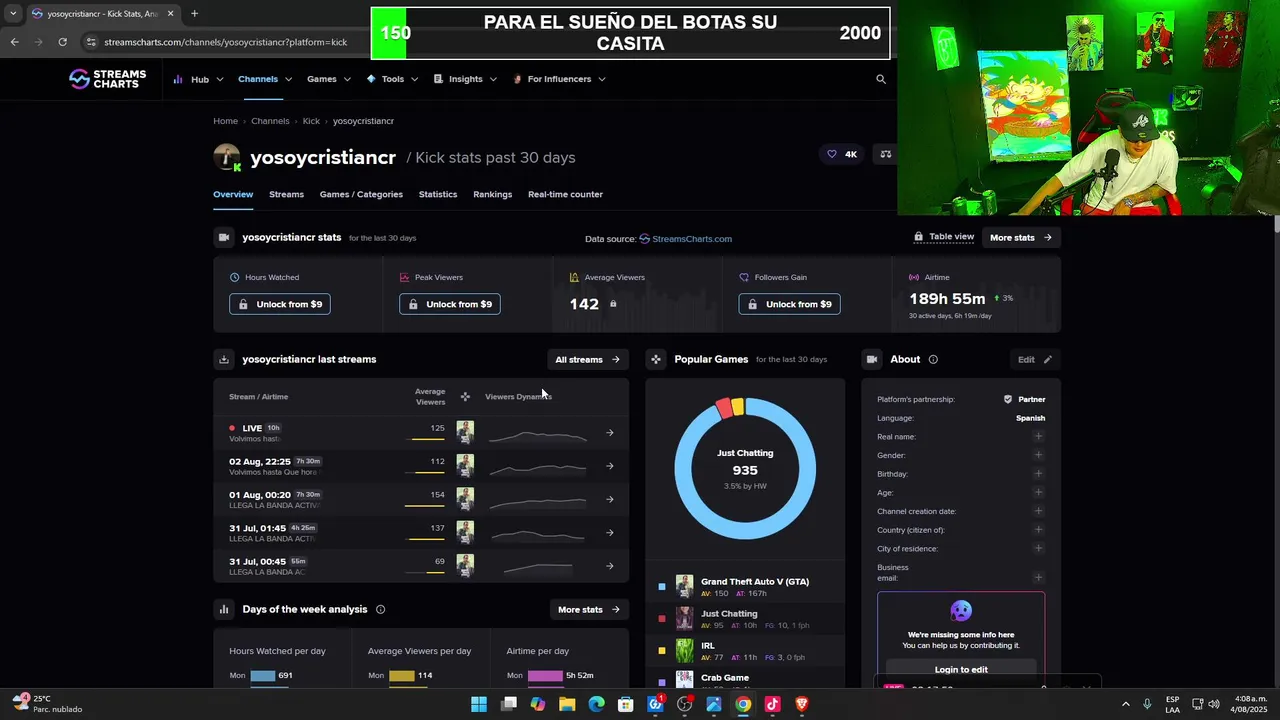This screenshot has height=720, width=1280.
Task: Switch to the Statistics tab
Action: [438, 194]
